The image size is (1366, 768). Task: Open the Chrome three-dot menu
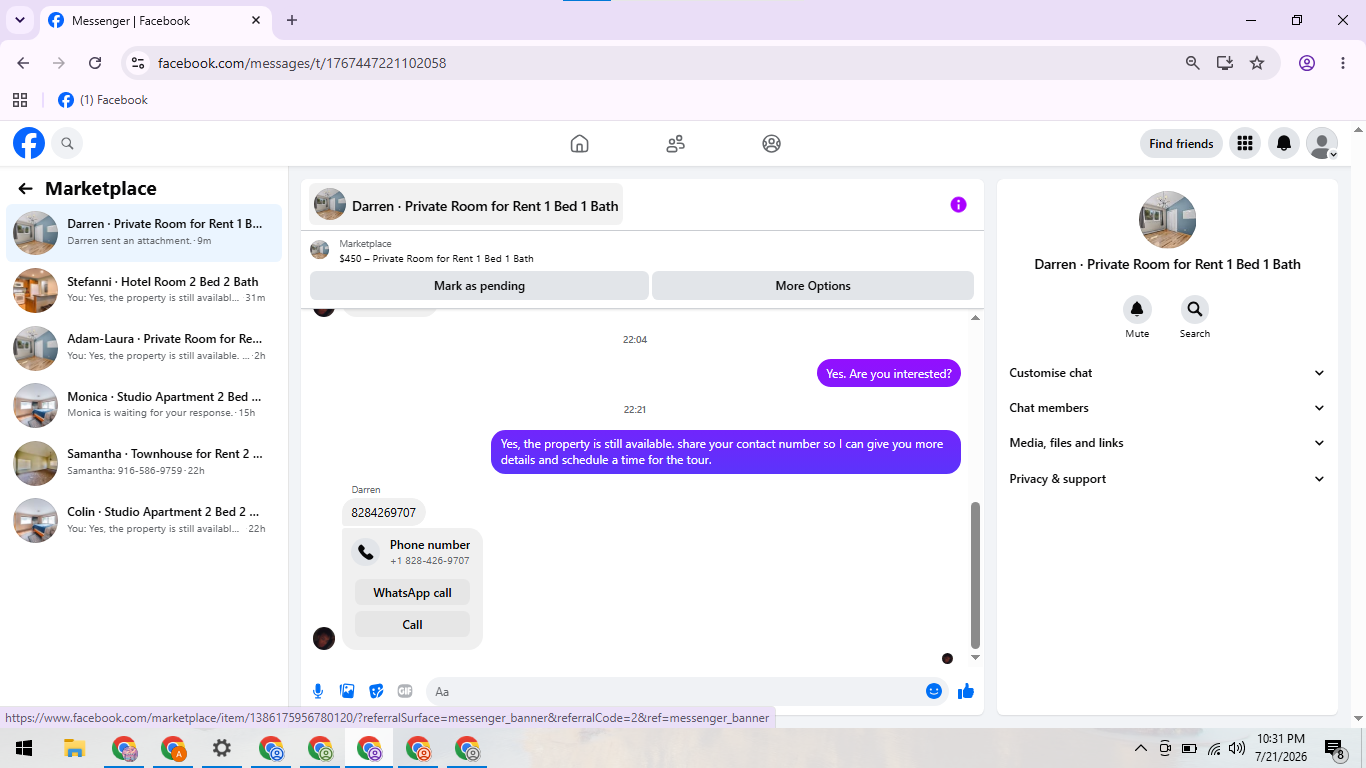click(x=1343, y=63)
